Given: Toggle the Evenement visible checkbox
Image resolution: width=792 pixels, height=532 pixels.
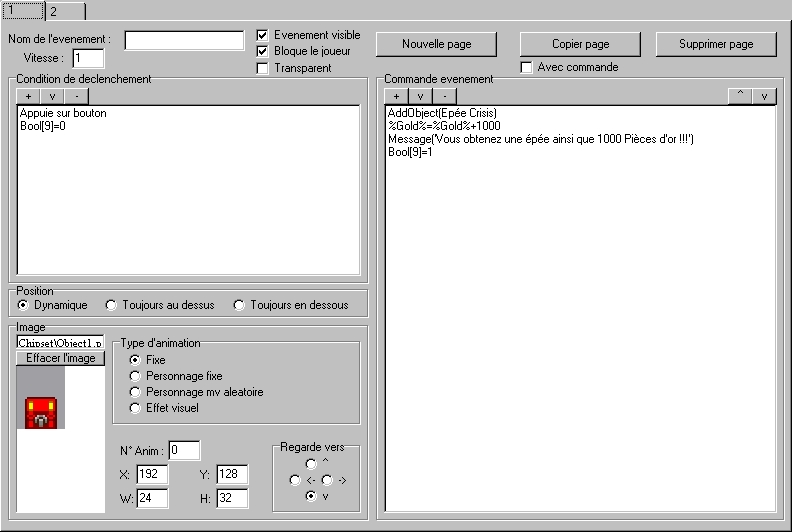Looking at the screenshot, I should coord(263,35).
